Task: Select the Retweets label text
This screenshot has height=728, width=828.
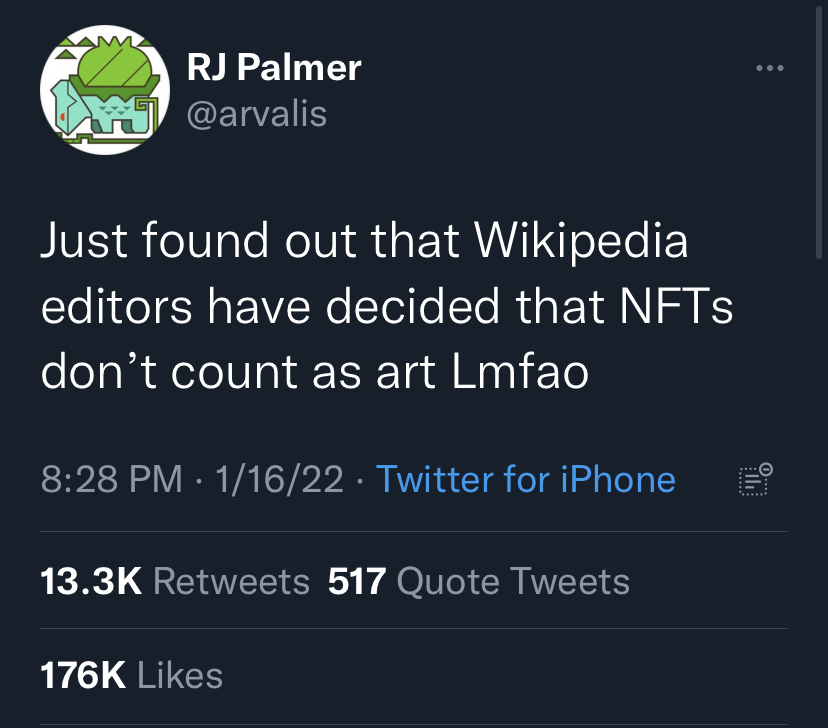Action: pyautogui.click(x=231, y=581)
